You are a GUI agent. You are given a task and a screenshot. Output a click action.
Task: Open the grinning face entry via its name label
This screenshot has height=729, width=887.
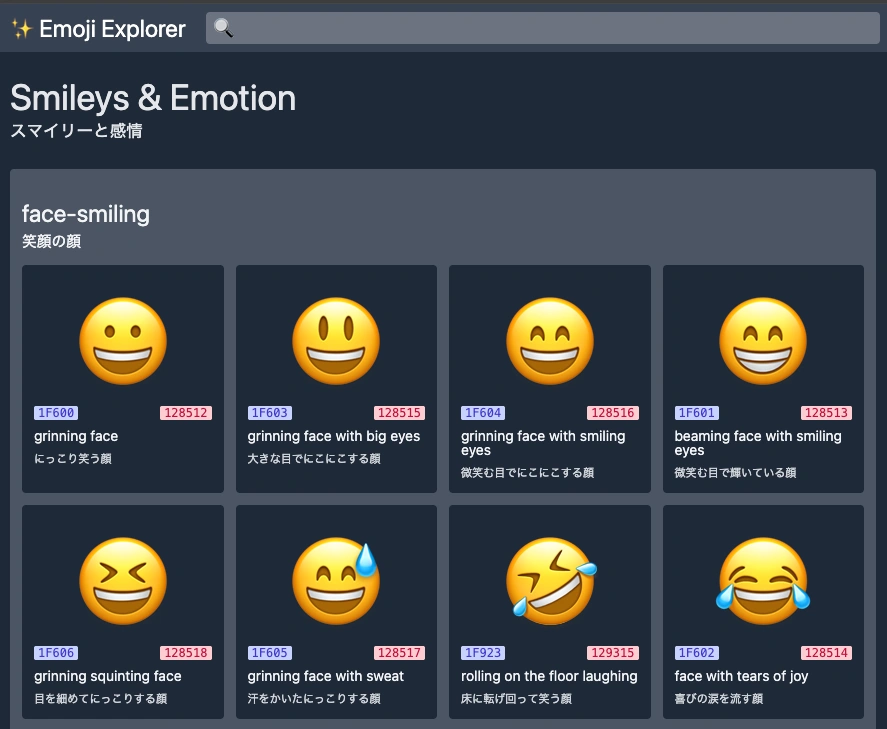tap(76, 436)
